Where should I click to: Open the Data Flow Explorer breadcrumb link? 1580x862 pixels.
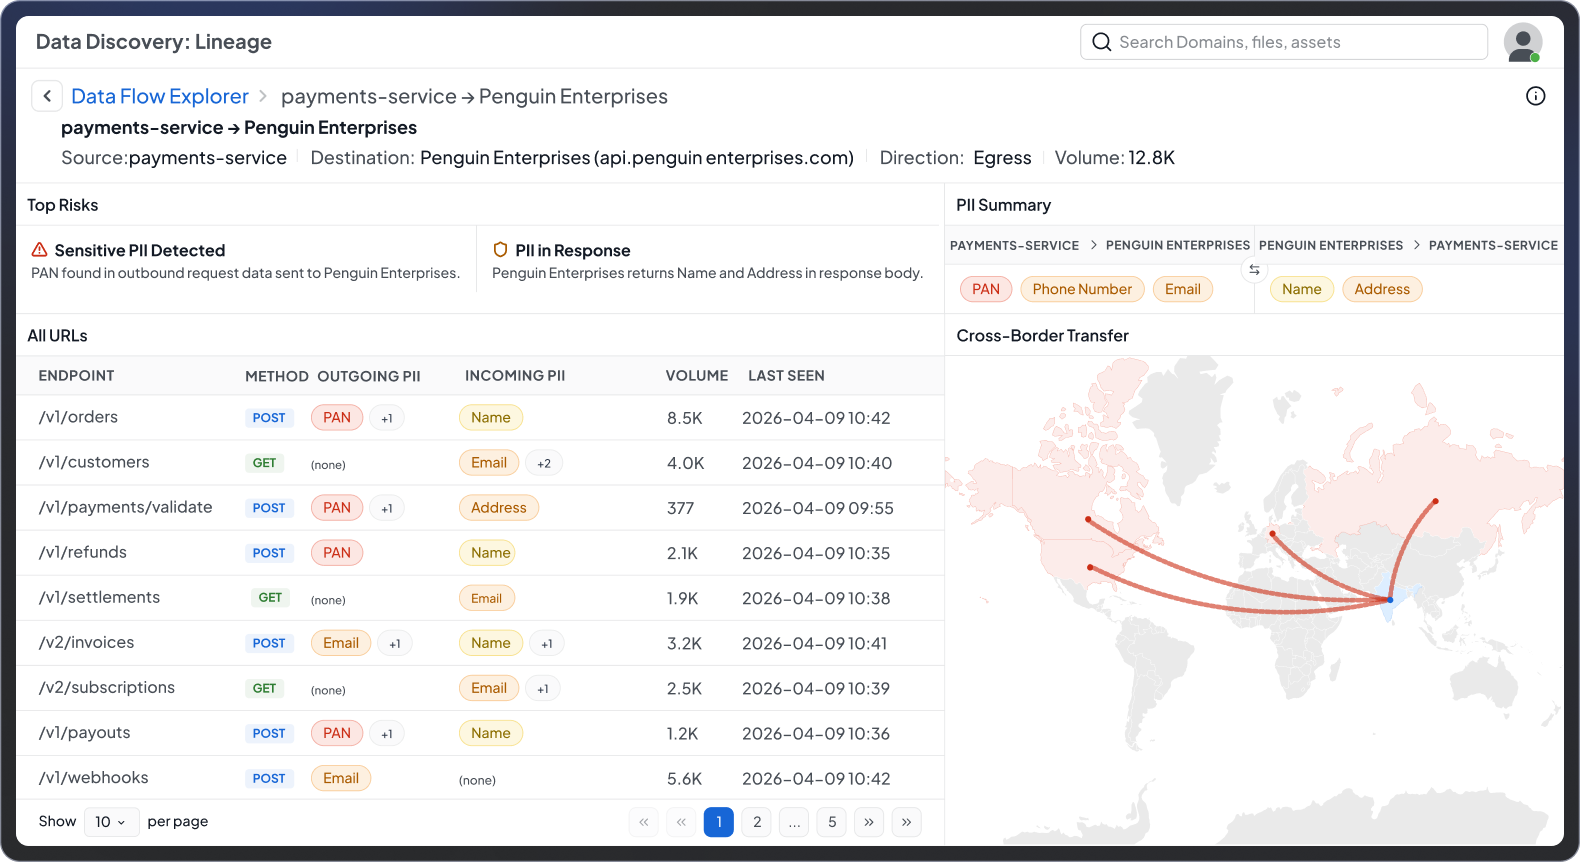coord(160,96)
